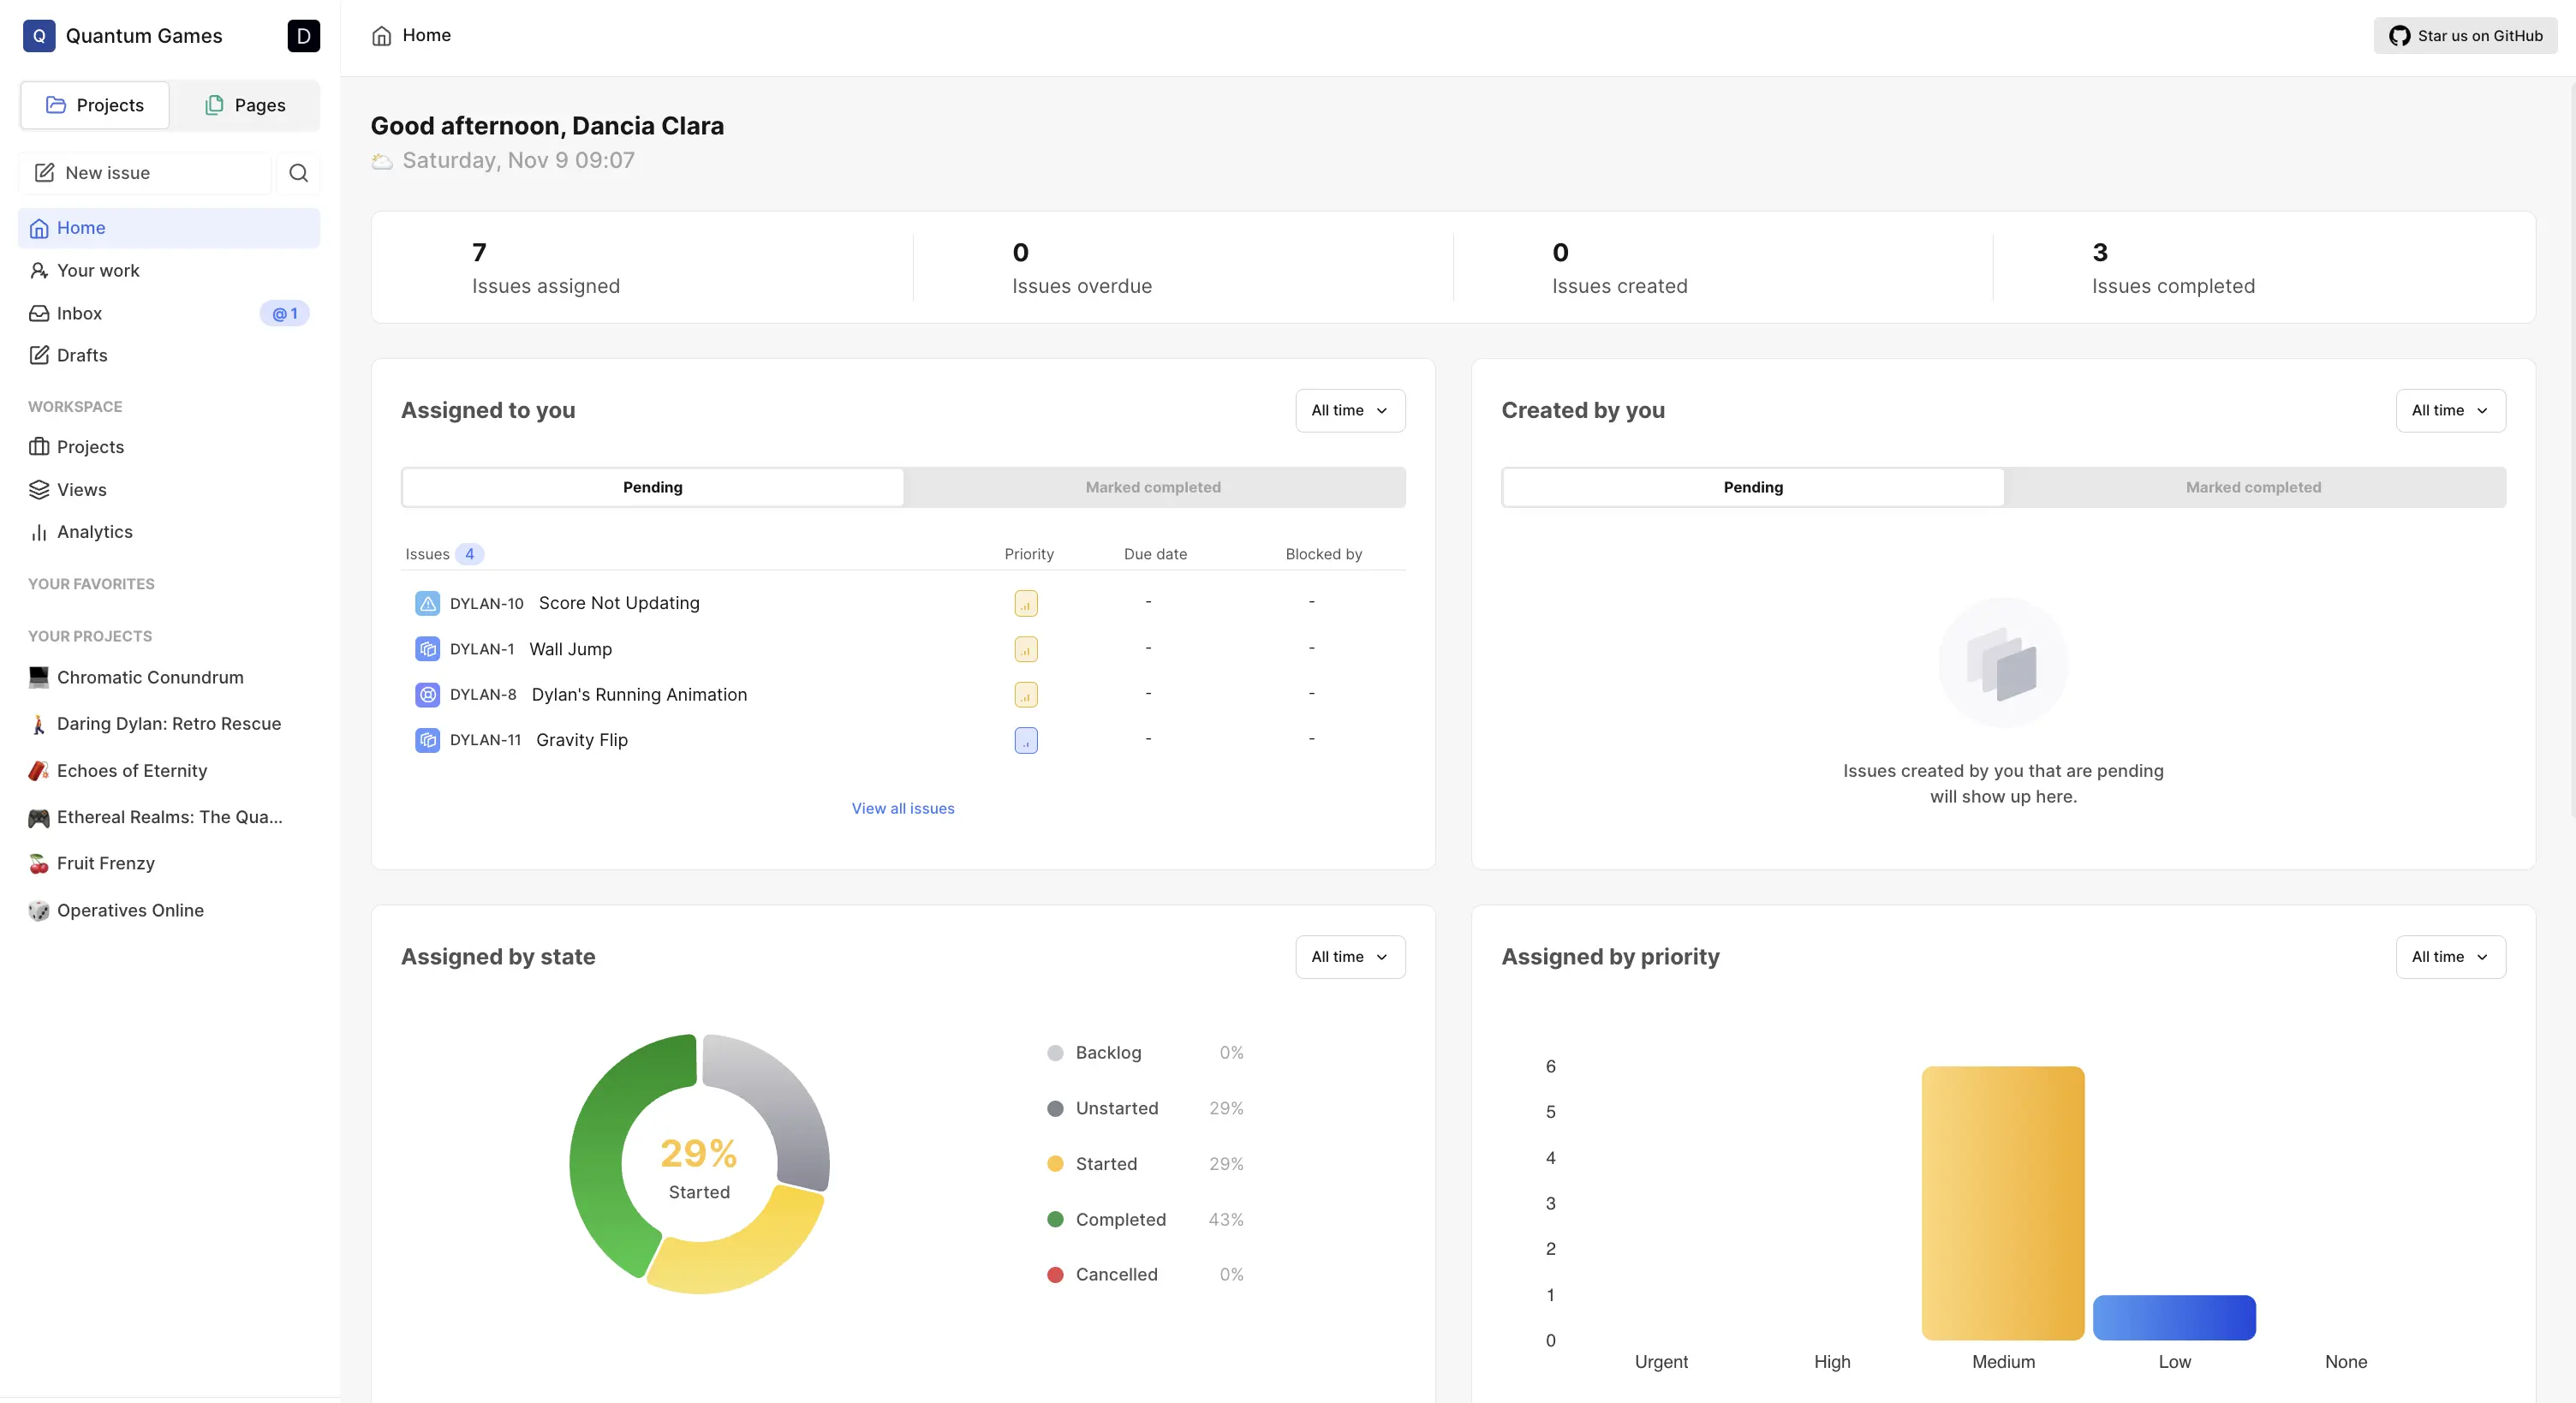Select Marked completed in Assigned to you
Screen dimensions: 2576x1403
[1153, 487]
